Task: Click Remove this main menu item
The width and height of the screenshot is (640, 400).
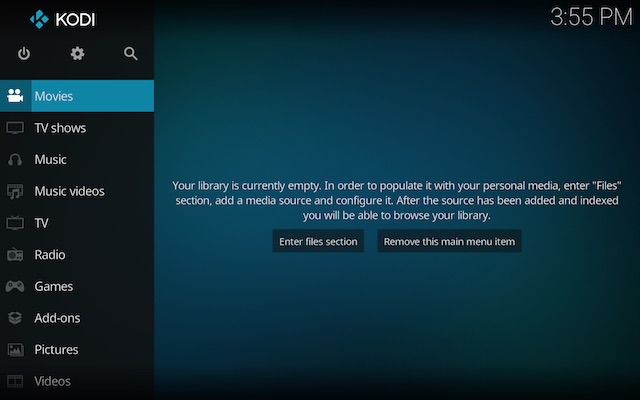Action: 449,241
